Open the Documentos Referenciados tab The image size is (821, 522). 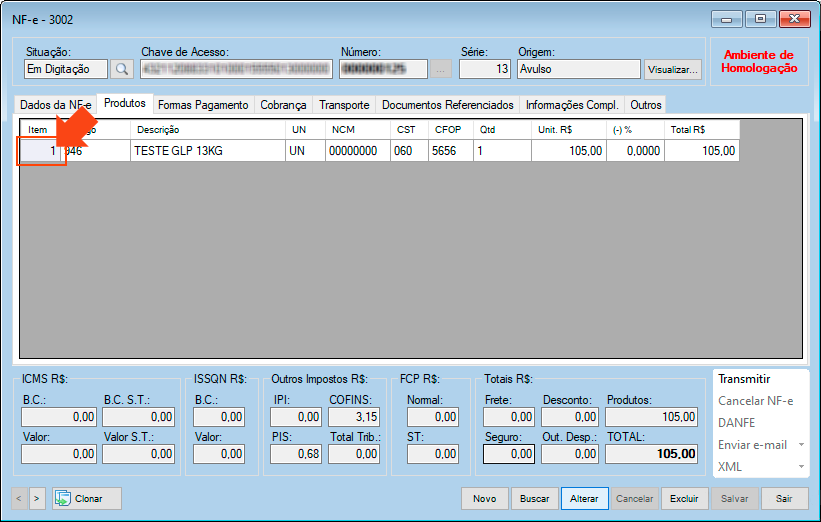(447, 105)
